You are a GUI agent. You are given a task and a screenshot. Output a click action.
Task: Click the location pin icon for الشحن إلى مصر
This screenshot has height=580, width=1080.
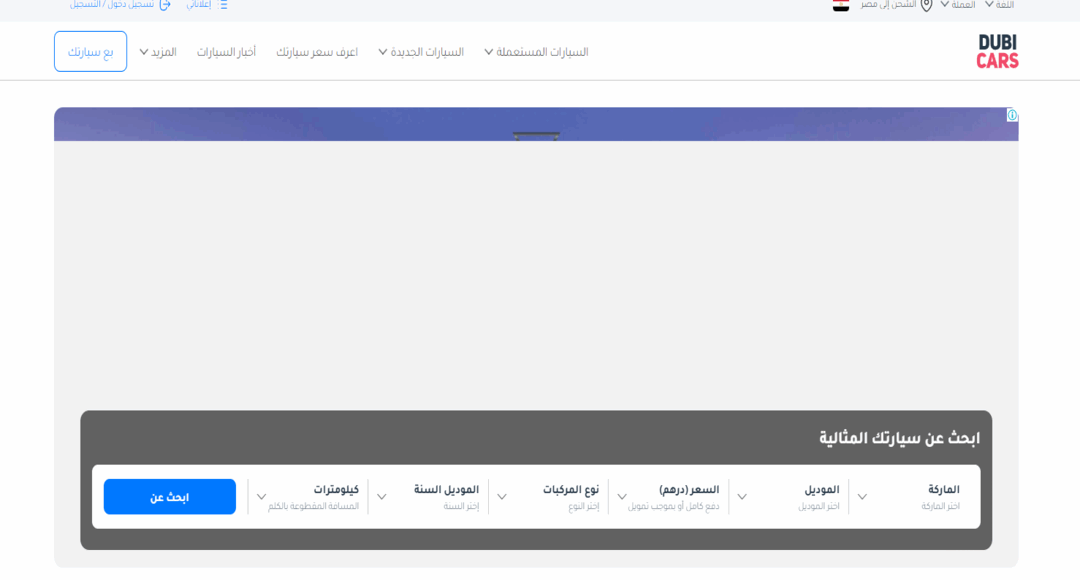927,5
